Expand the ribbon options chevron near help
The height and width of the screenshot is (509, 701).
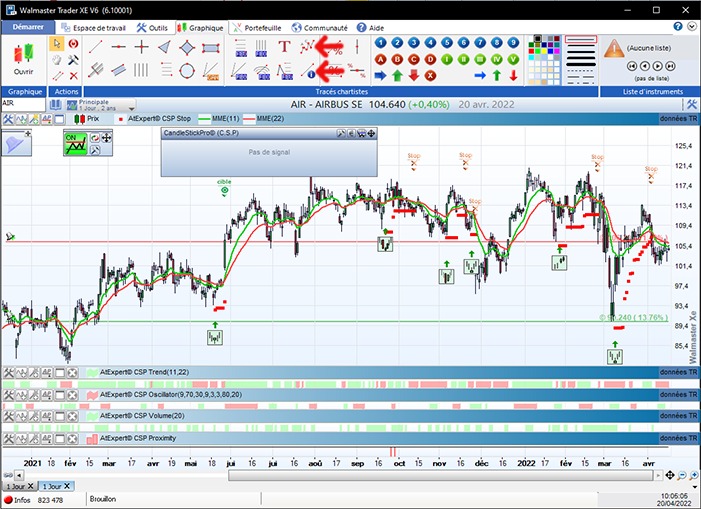point(692,26)
